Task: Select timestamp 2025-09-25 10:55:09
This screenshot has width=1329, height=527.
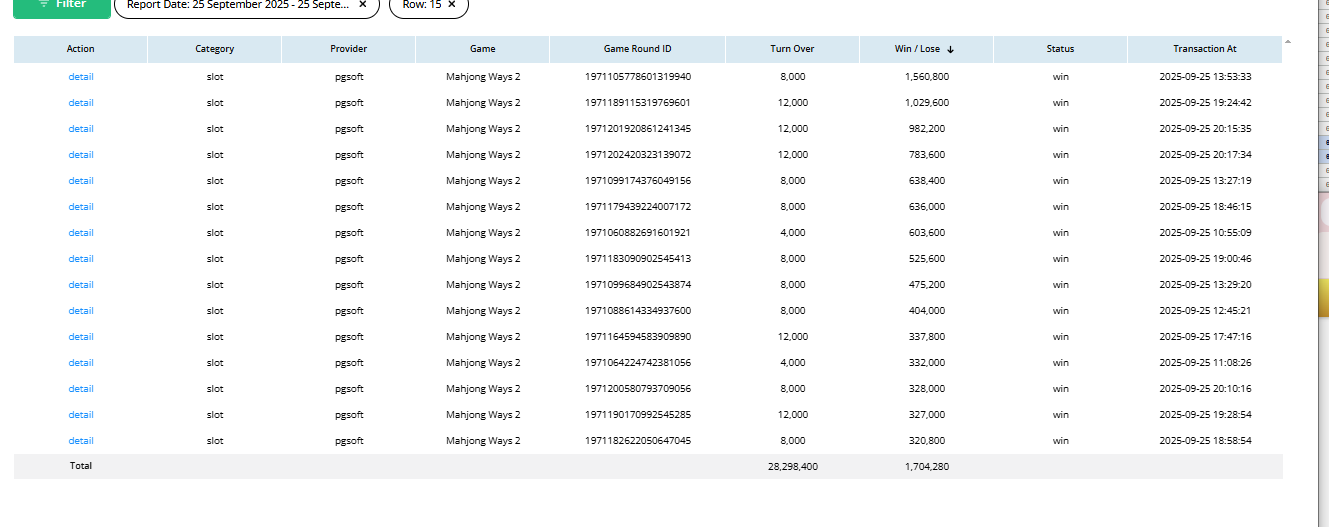Action: coord(1205,232)
